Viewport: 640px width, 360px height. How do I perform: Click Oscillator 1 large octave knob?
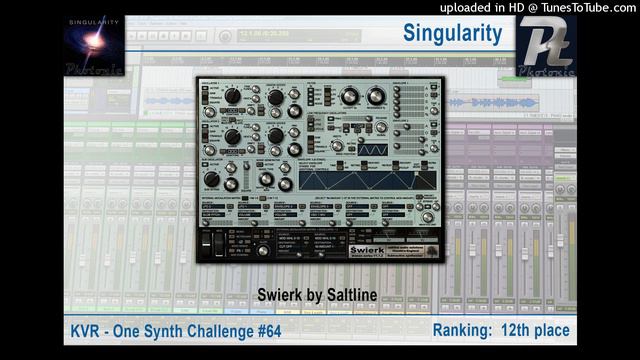click(232, 96)
